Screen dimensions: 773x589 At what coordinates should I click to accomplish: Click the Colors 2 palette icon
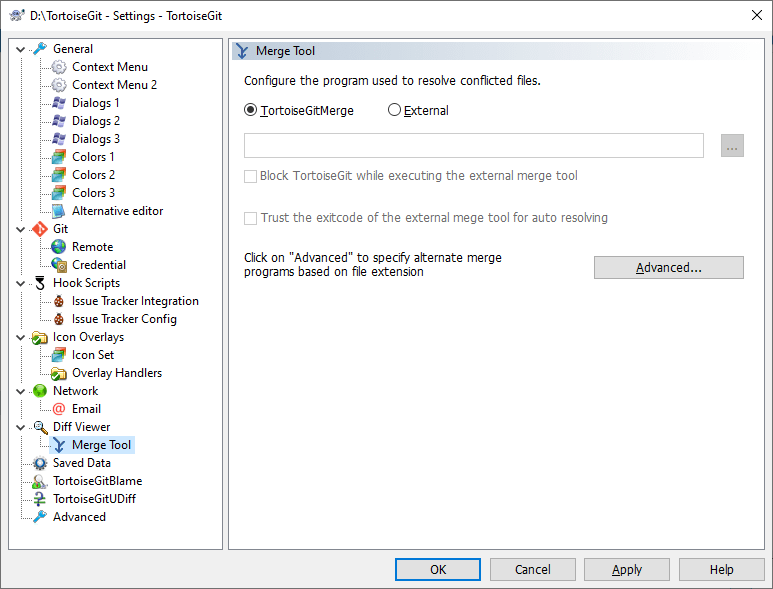coord(59,175)
